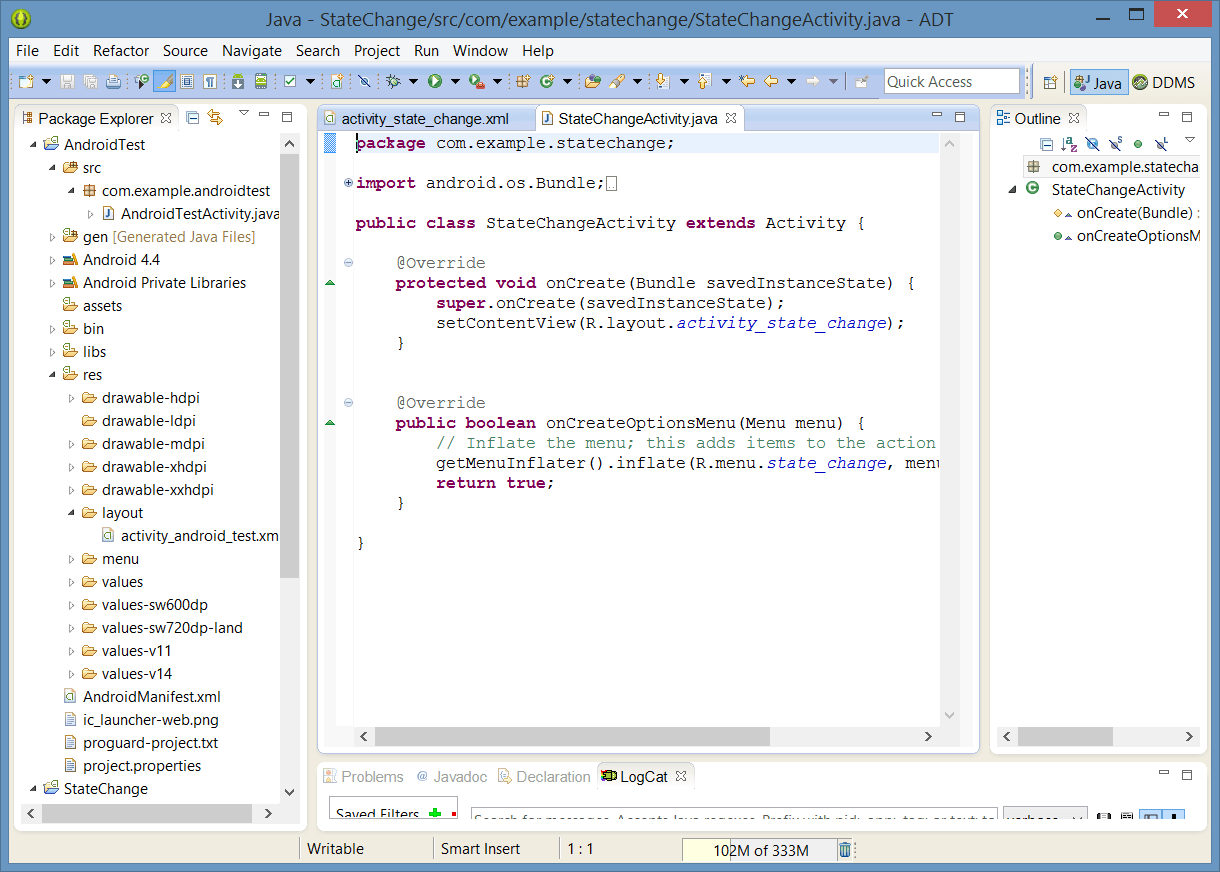Click the Debug bug icon
Screen dimensions: 1220x872
point(393,82)
